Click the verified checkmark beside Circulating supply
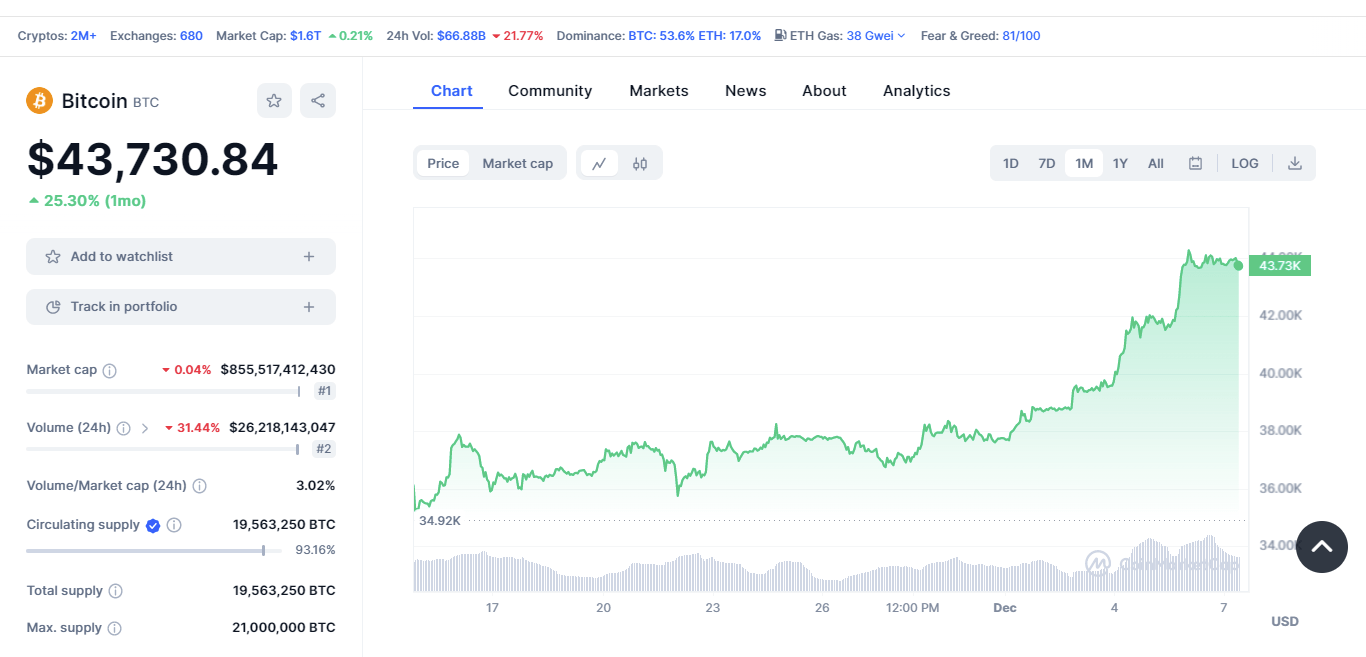The image size is (1366, 657). 153,525
